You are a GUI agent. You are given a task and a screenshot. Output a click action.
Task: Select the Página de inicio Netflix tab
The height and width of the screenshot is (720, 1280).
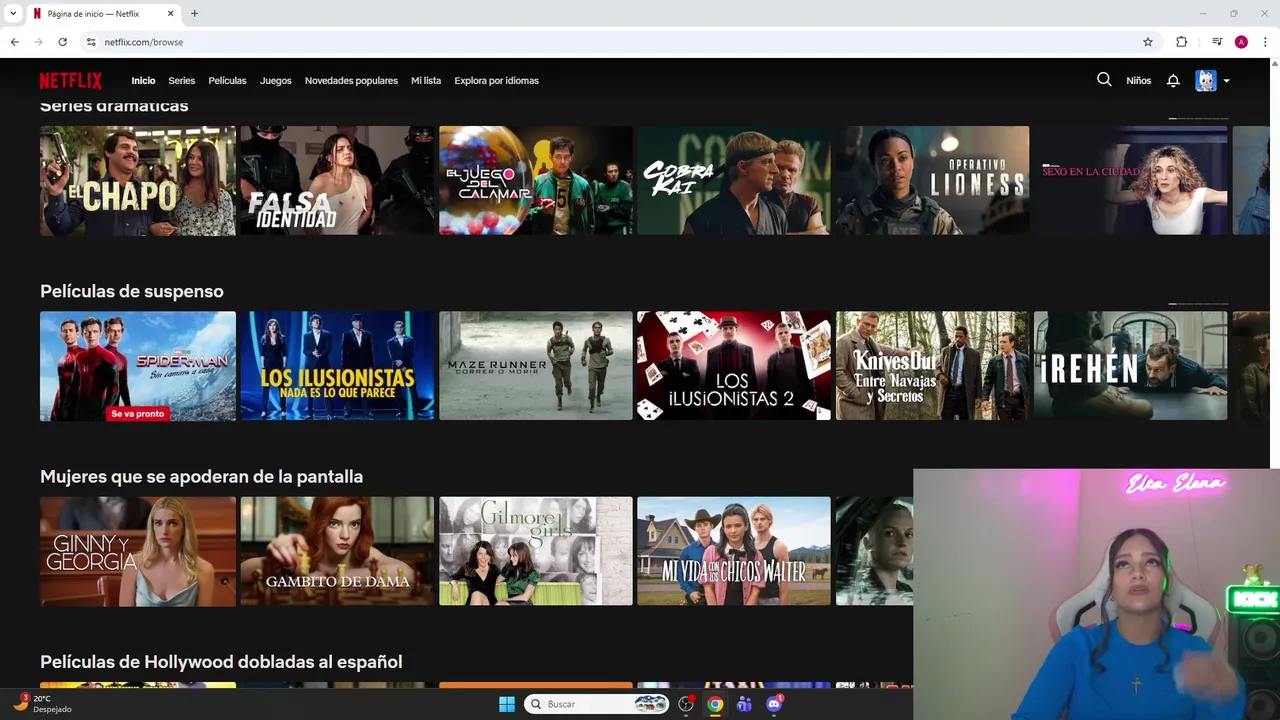pyautogui.click(x=104, y=14)
